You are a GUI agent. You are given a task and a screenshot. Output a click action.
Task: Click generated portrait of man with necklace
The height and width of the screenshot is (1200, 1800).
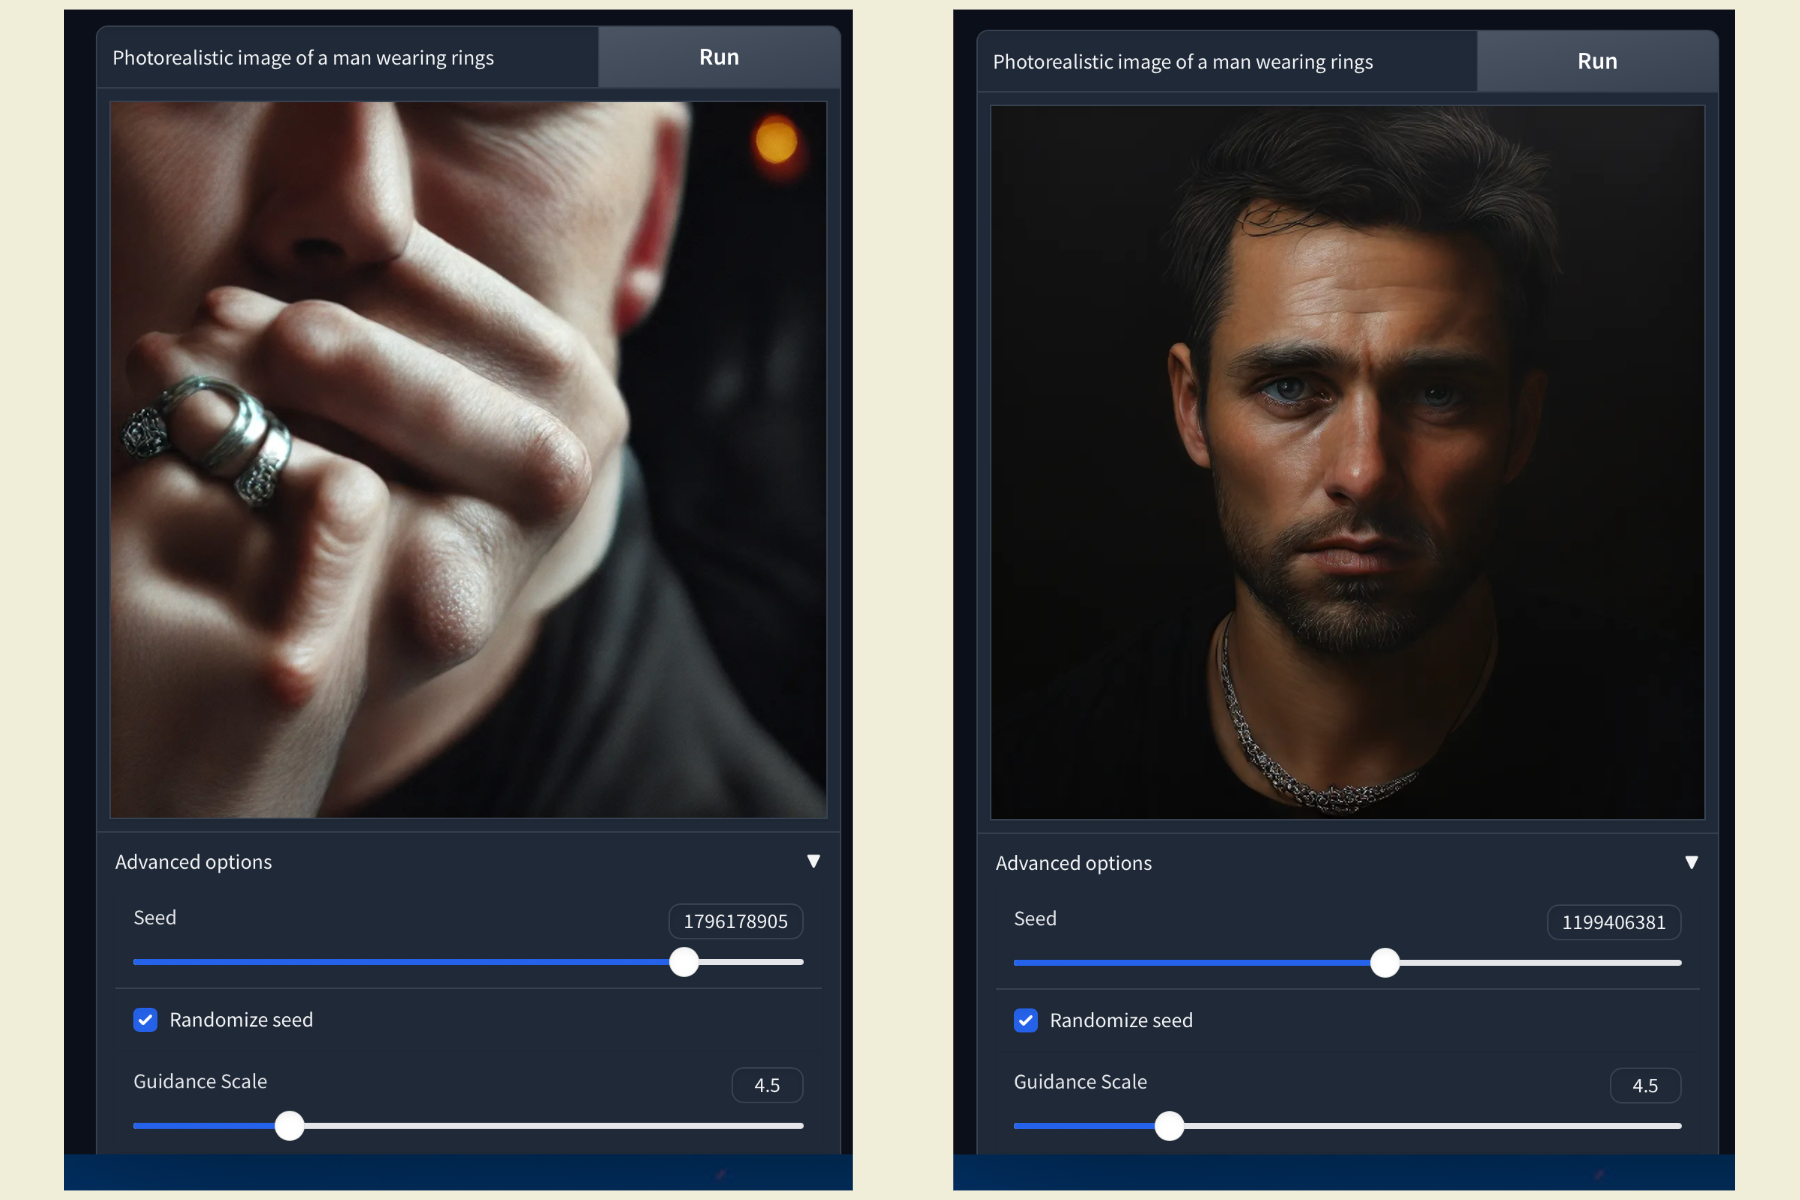(x=1347, y=462)
